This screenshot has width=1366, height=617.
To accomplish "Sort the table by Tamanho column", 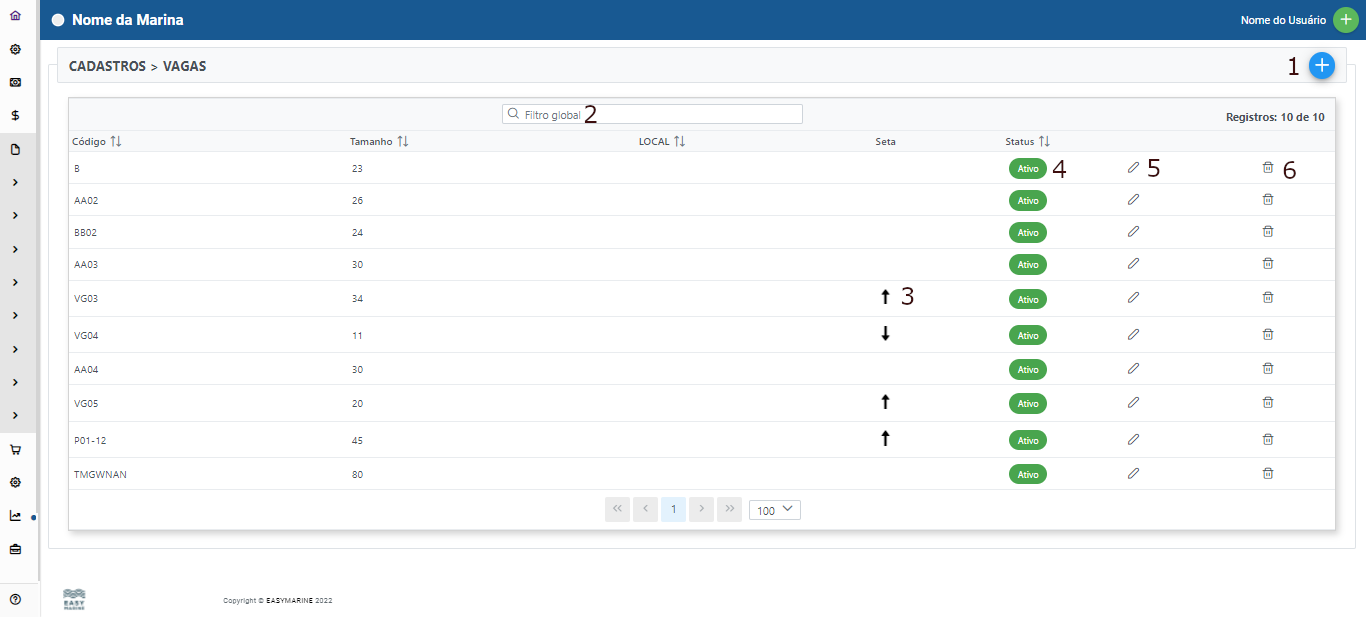I will pyautogui.click(x=403, y=142).
